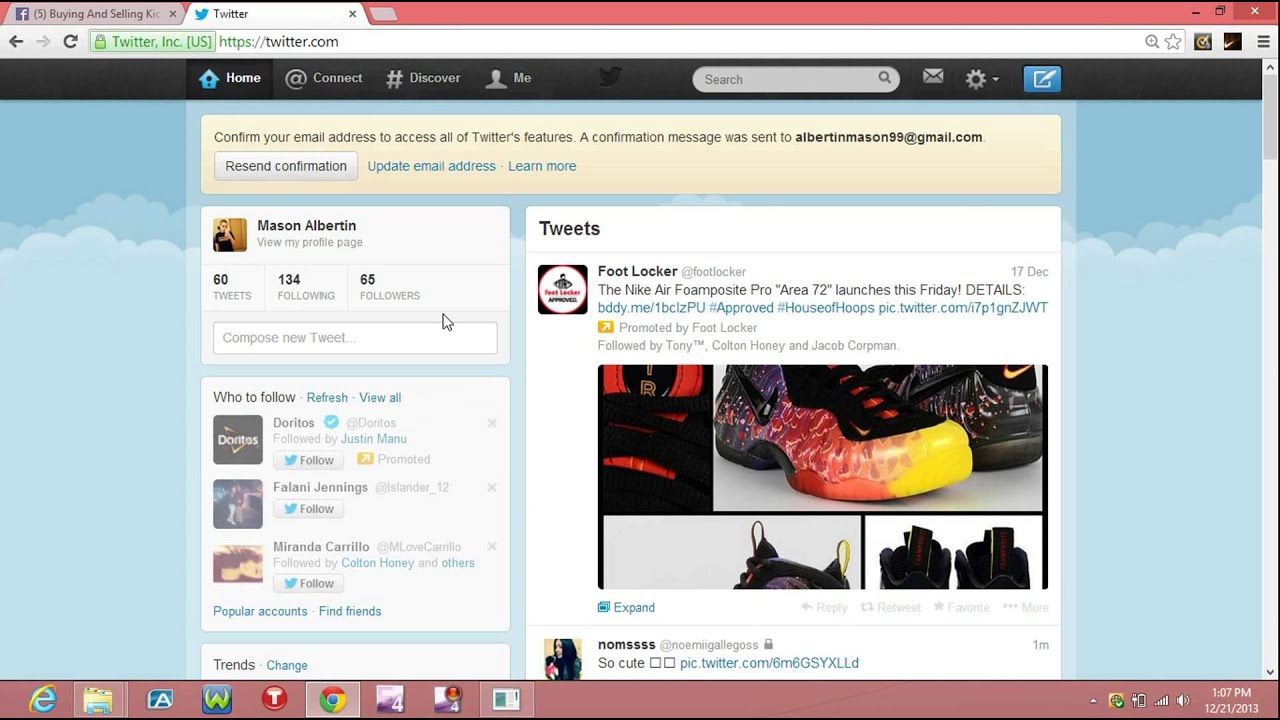Image resolution: width=1280 pixels, height=720 pixels.
Task: Open More options on Foot Locker tweet
Action: (1026, 608)
